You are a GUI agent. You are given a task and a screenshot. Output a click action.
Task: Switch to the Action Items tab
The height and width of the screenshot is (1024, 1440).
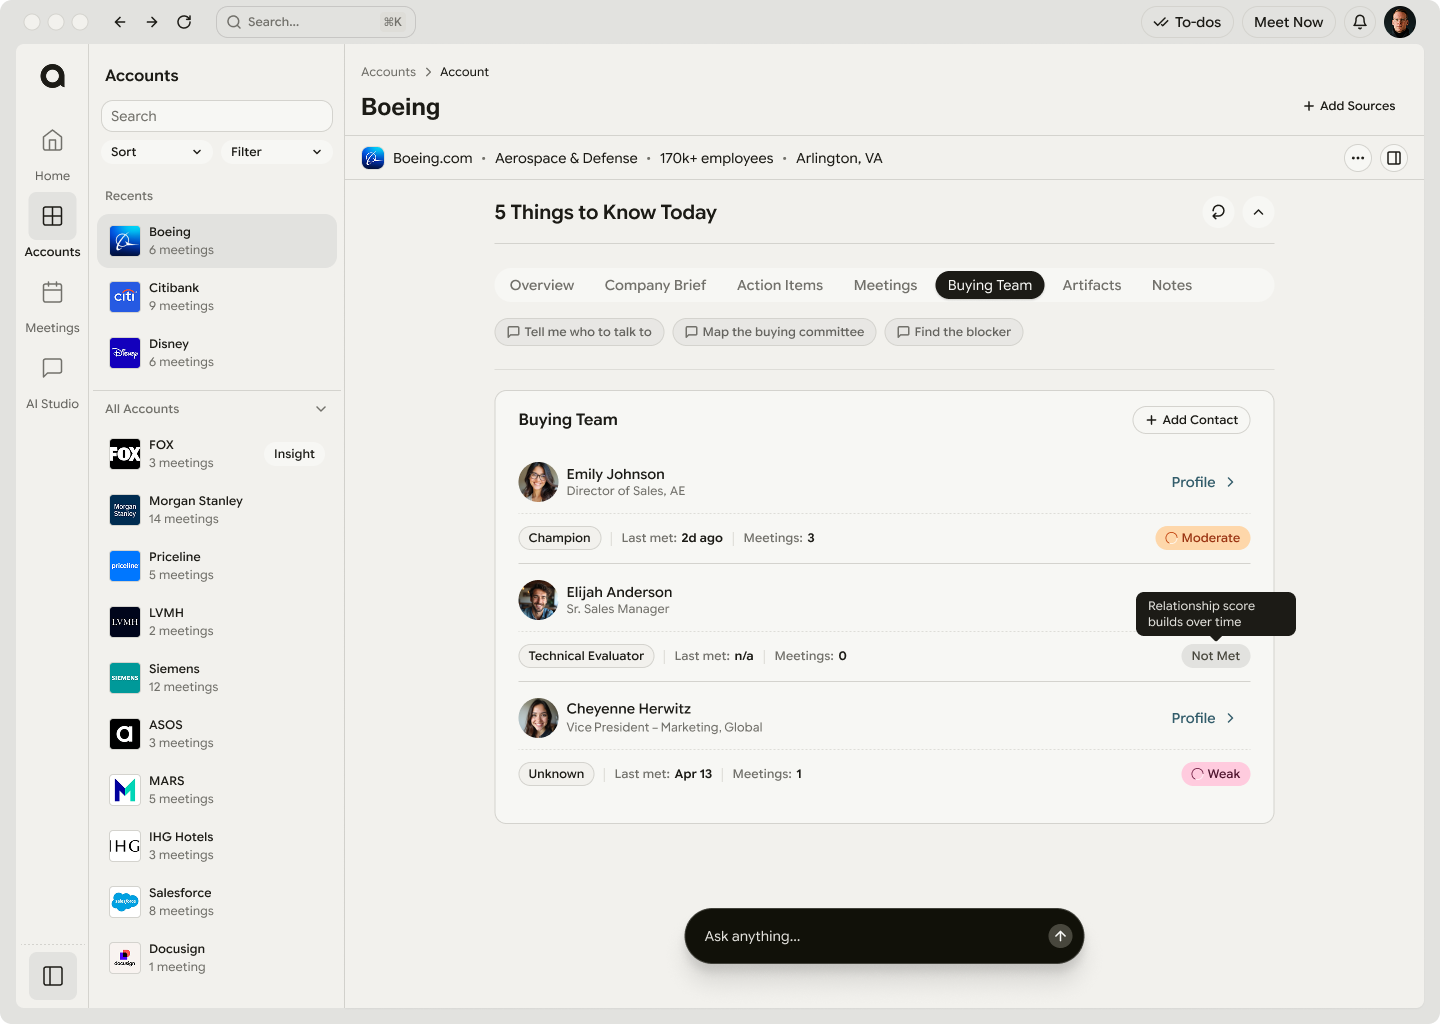click(780, 285)
